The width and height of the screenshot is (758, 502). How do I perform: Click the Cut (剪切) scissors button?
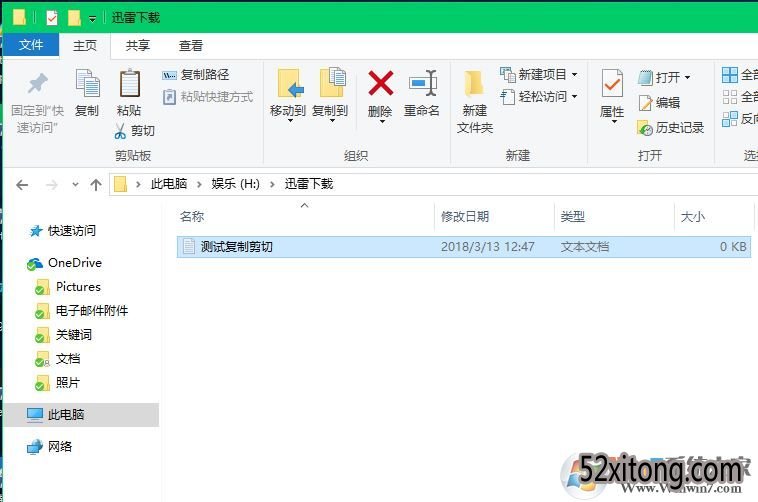pyautogui.click(x=135, y=131)
